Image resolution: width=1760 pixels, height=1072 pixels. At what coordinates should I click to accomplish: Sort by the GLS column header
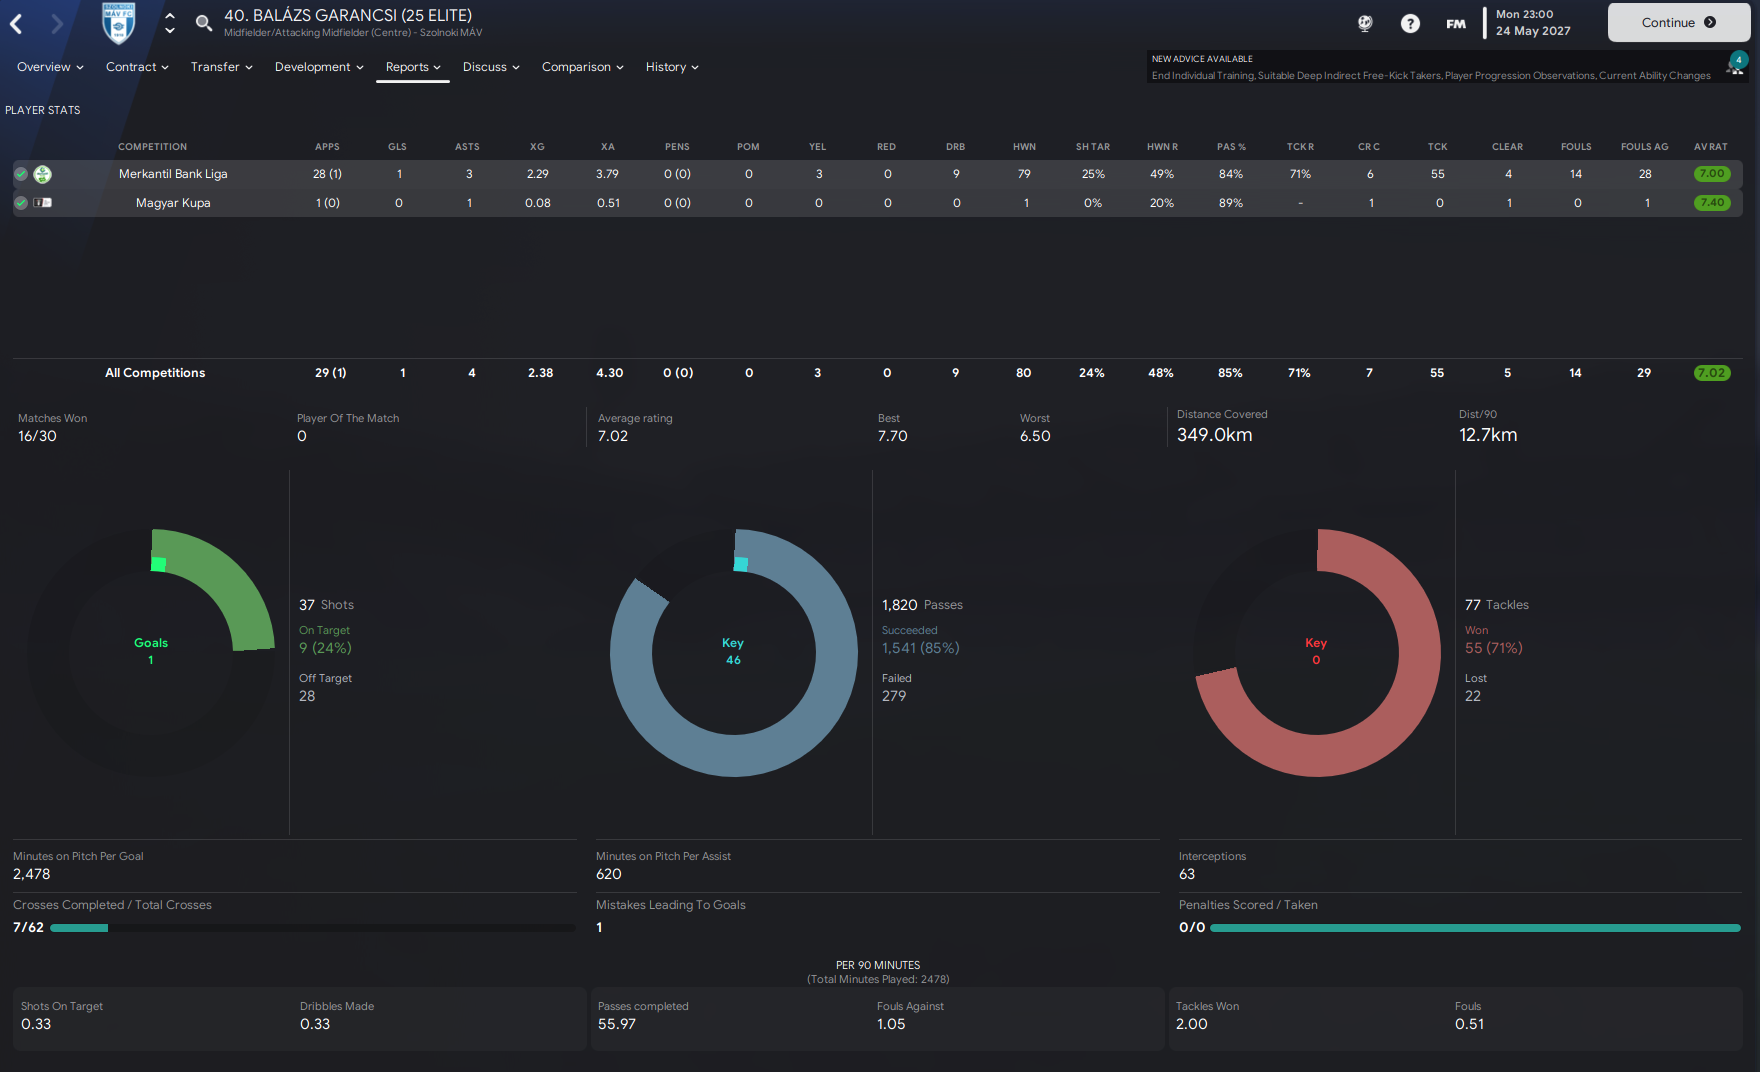(397, 147)
